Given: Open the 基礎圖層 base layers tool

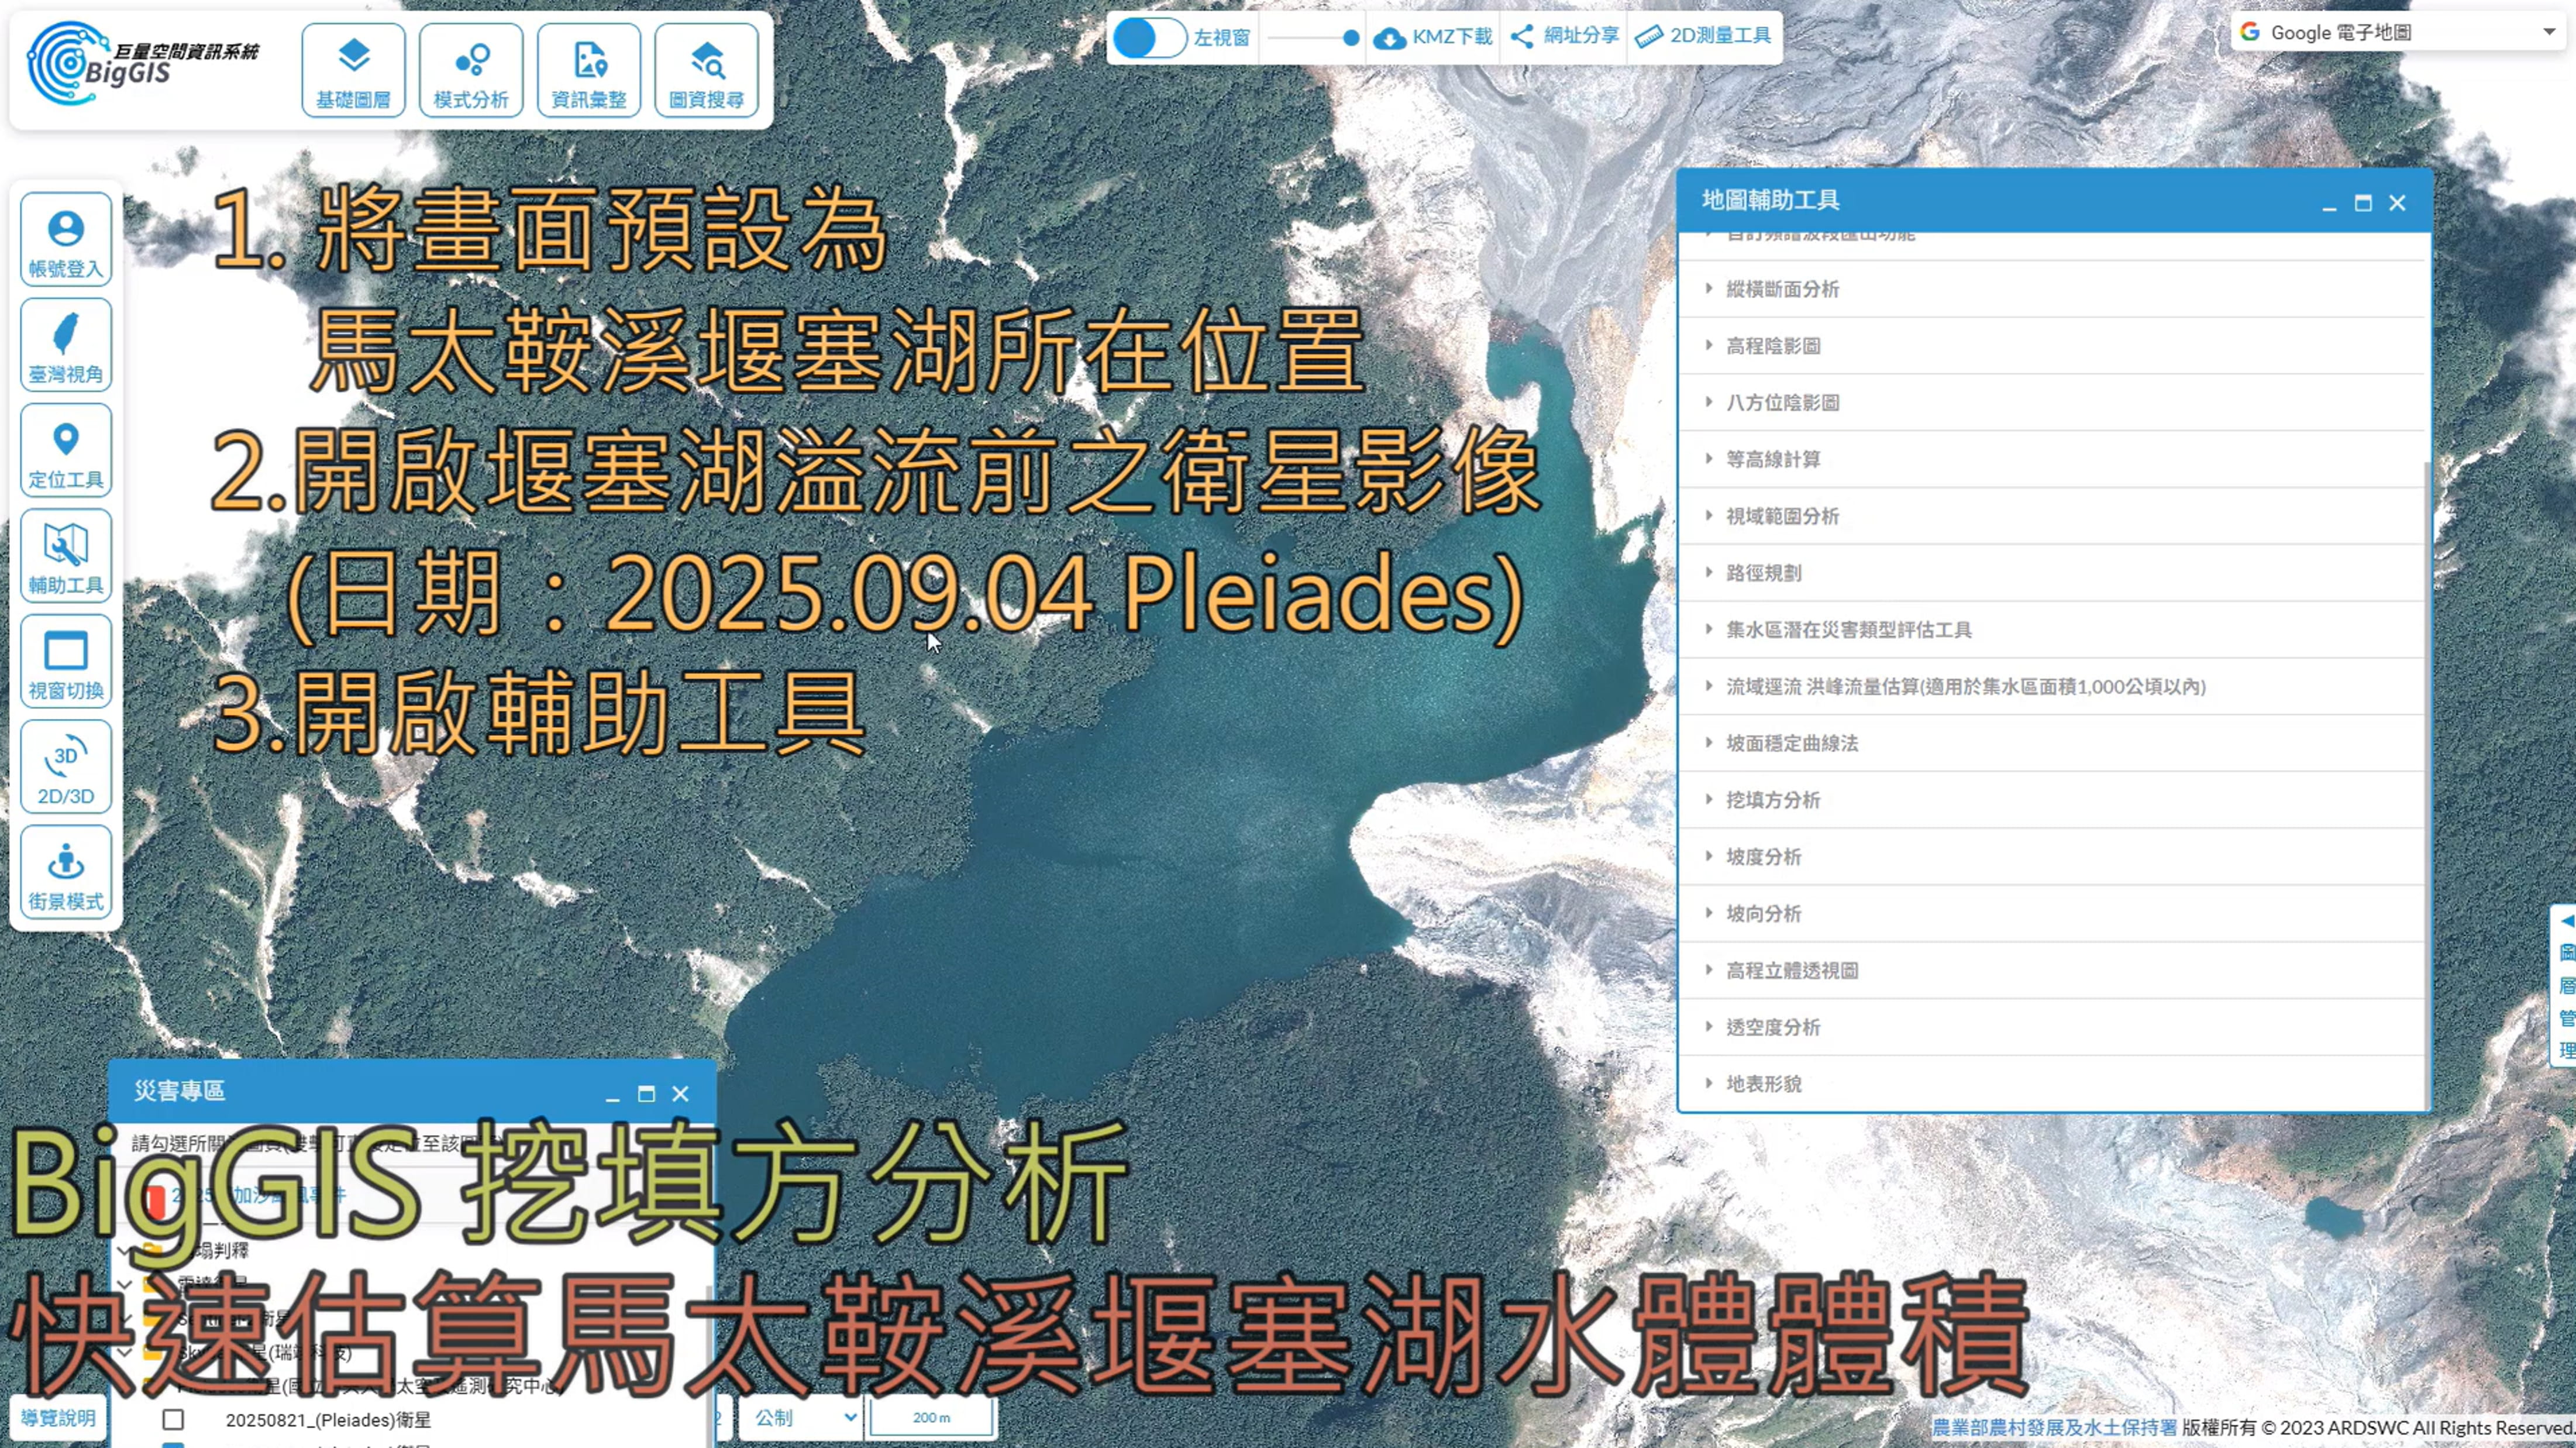Looking at the screenshot, I should pos(353,70).
